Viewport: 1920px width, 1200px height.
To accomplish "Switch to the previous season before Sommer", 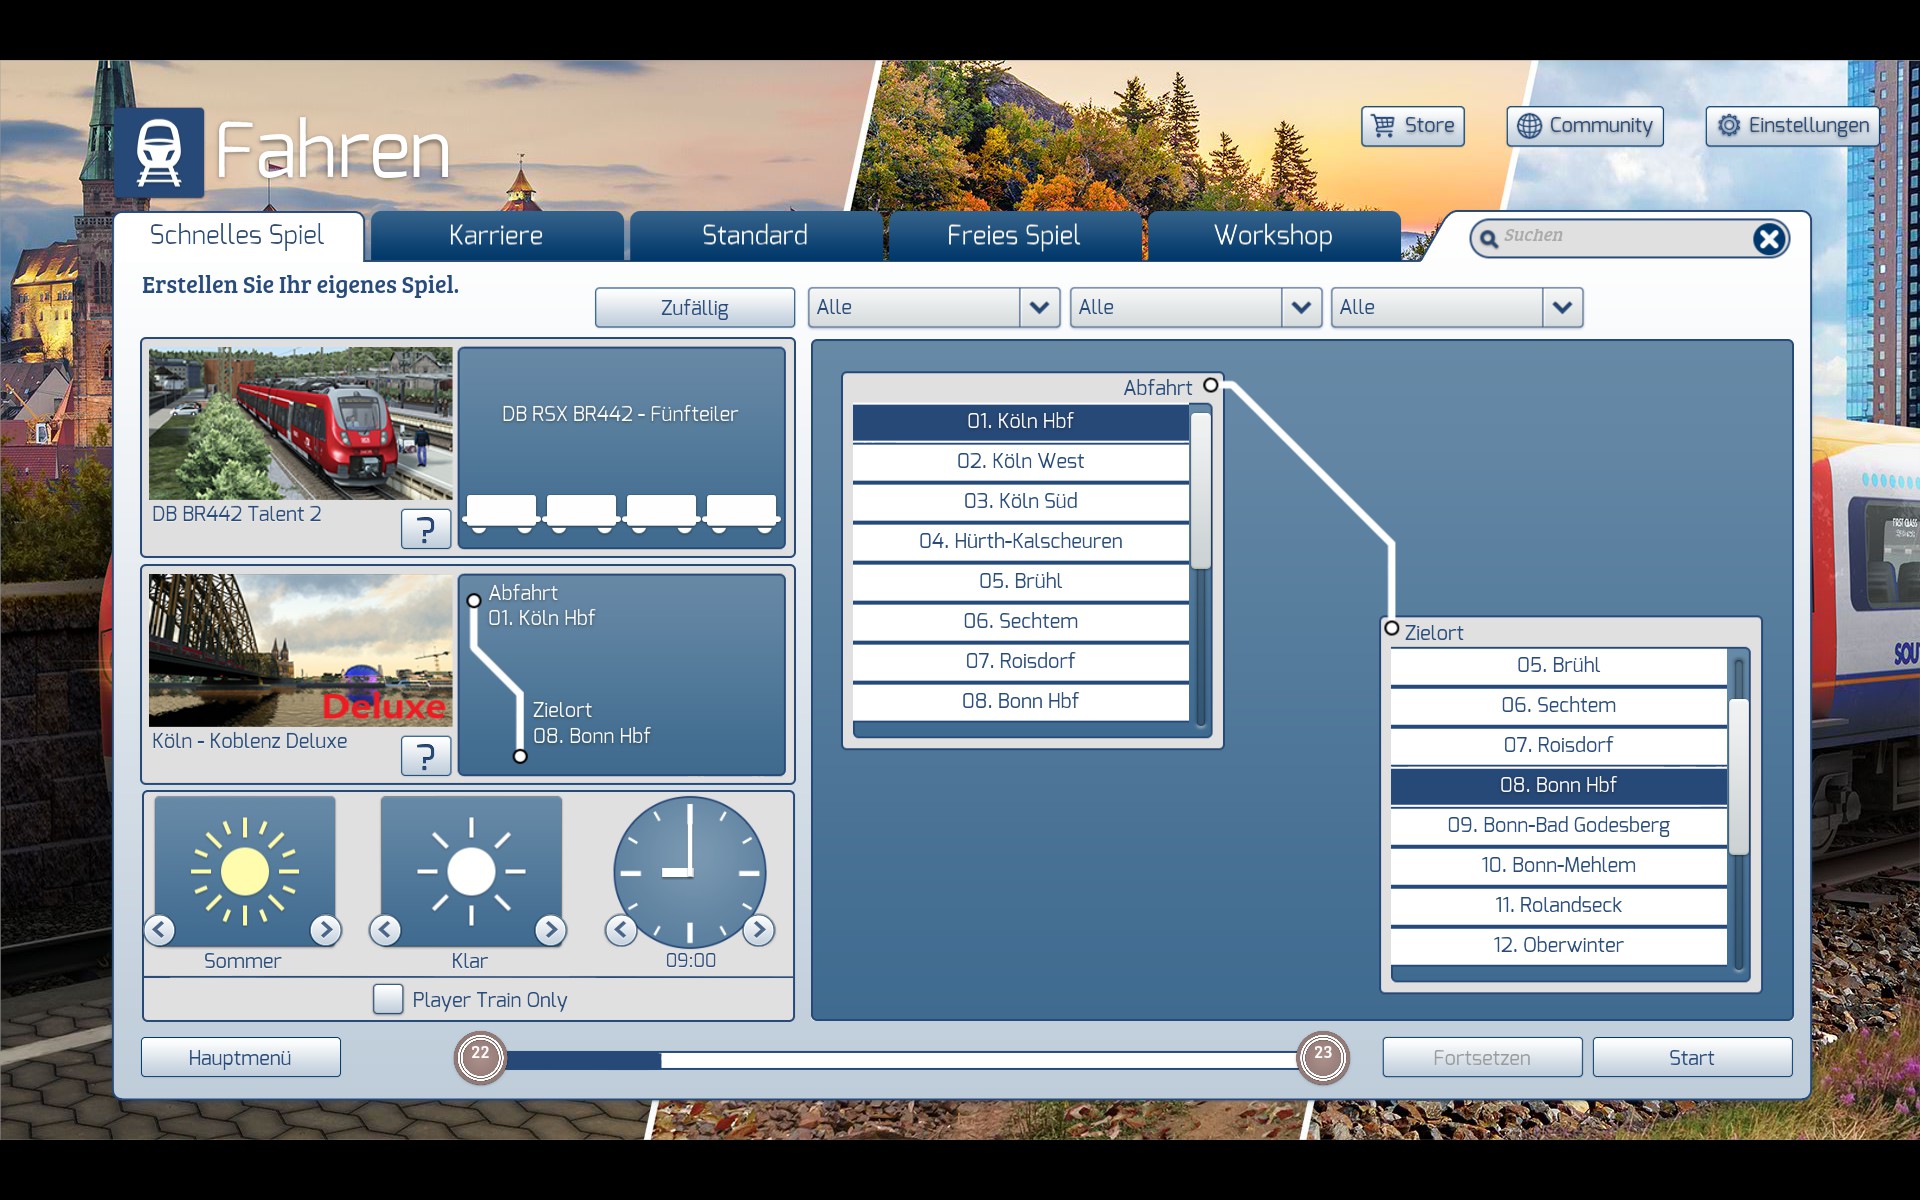I will (160, 930).
